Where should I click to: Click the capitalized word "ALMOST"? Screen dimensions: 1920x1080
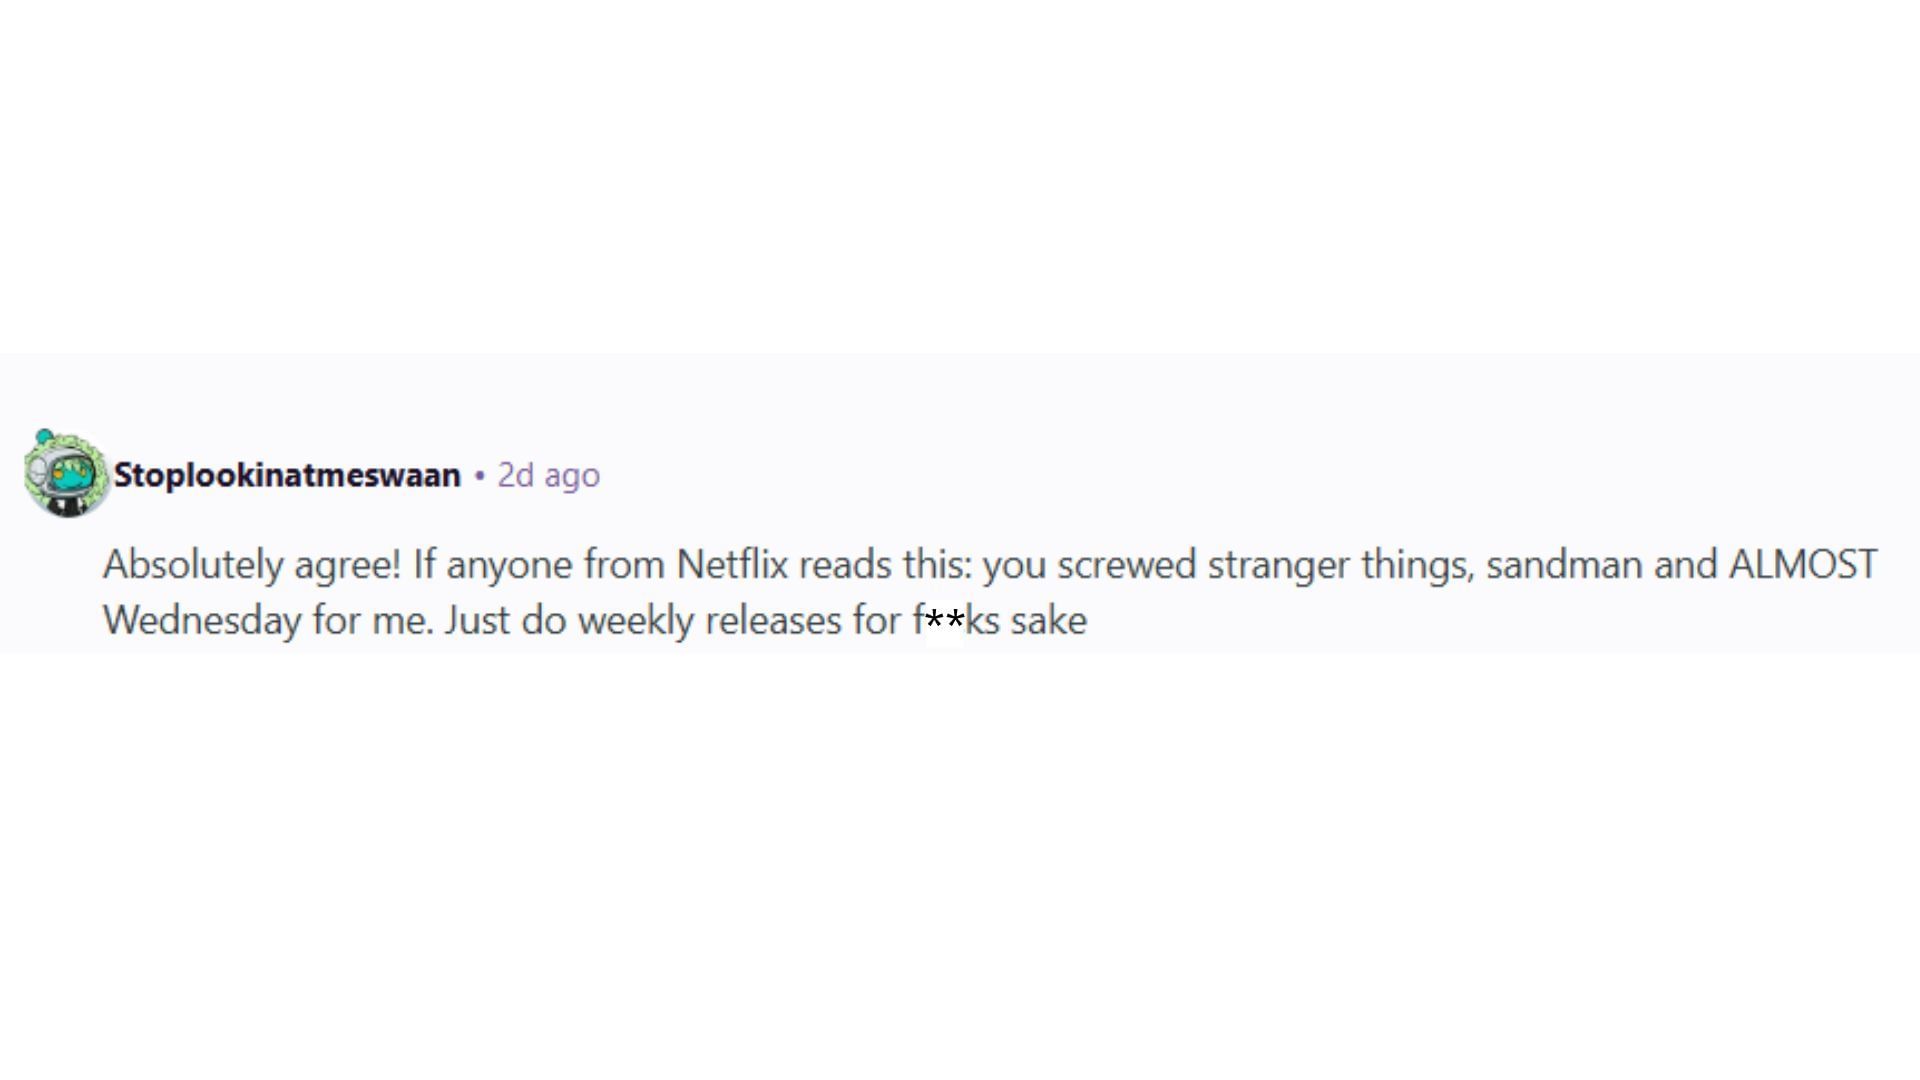point(1803,565)
